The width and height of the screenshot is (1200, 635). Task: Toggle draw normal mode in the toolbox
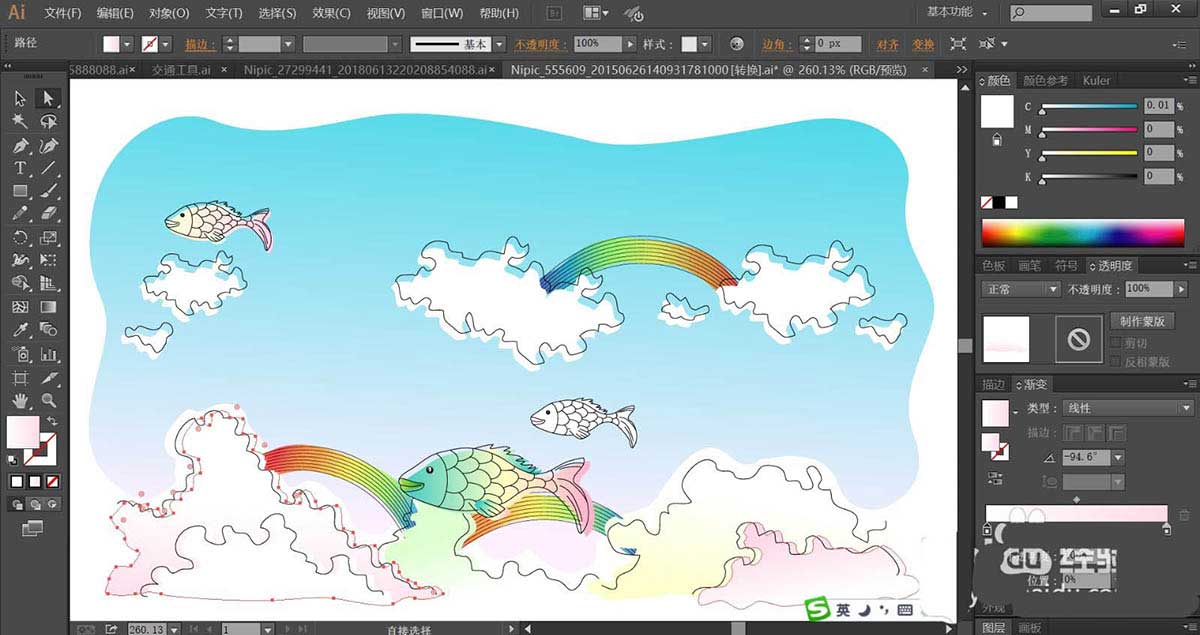pos(17,505)
